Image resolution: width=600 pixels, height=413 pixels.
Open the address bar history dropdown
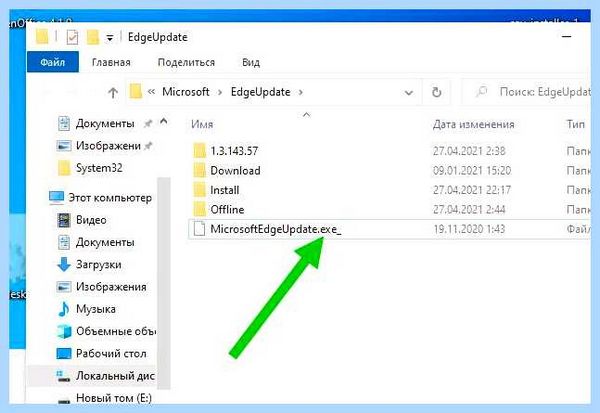coord(409,93)
